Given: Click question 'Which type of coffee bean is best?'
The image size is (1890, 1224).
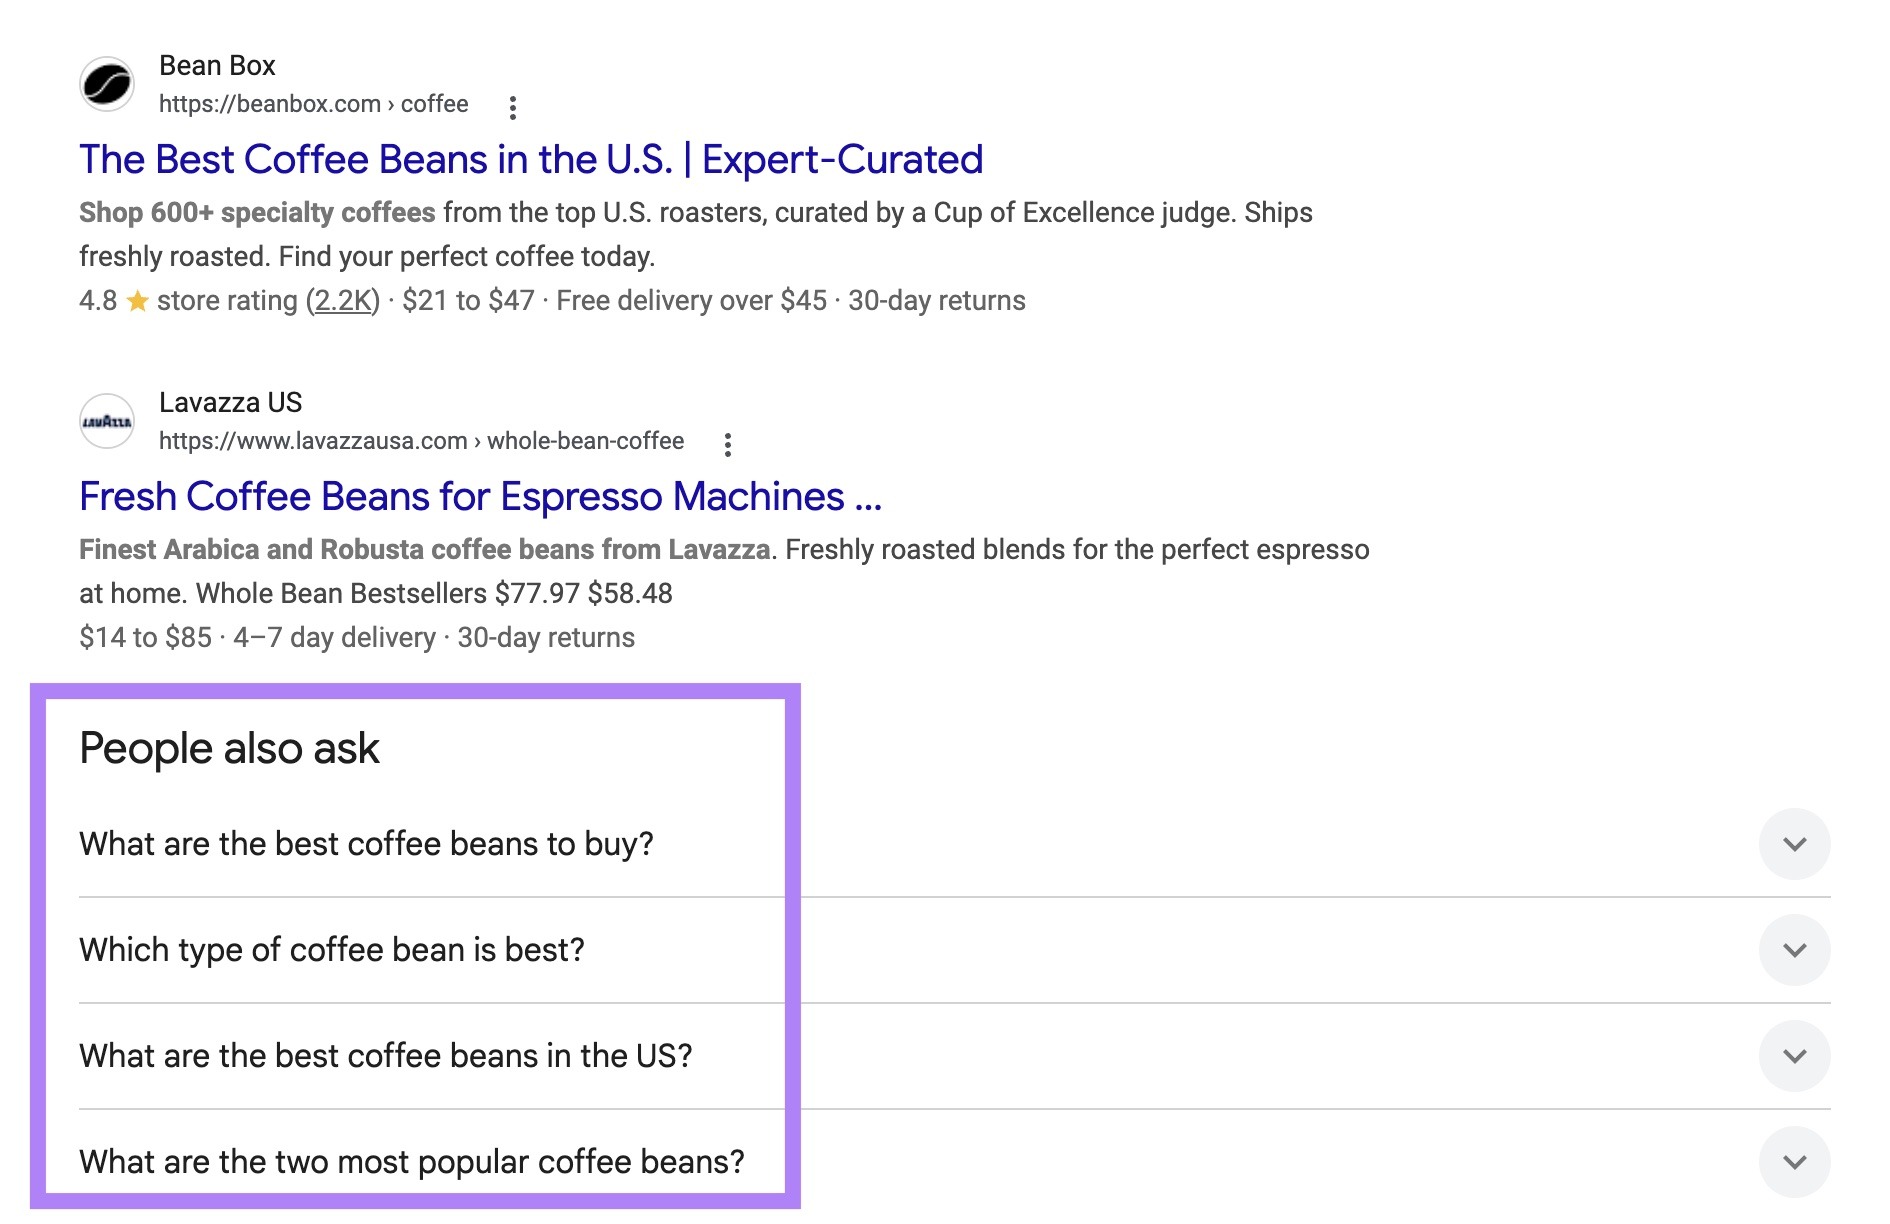Looking at the screenshot, I should pyautogui.click(x=332, y=950).
